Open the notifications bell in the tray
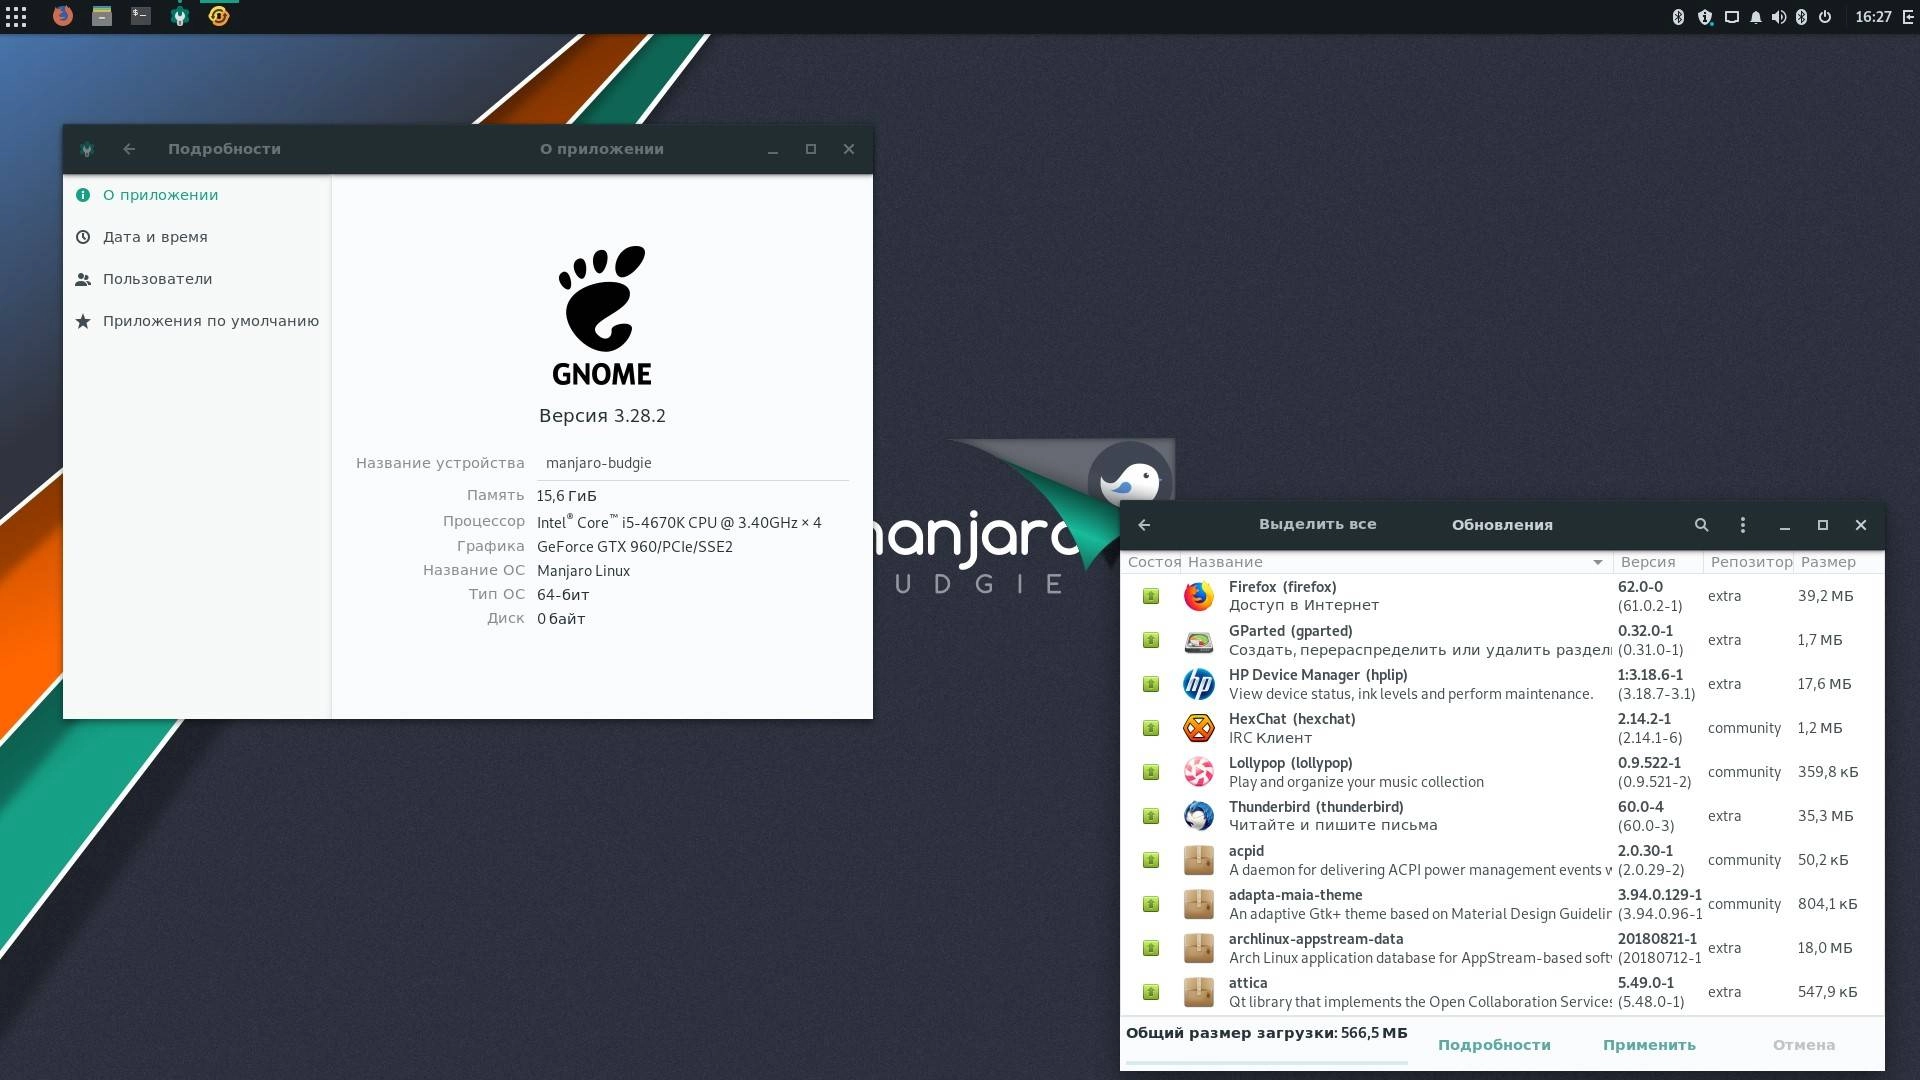This screenshot has width=1920, height=1080. pos(1755,17)
